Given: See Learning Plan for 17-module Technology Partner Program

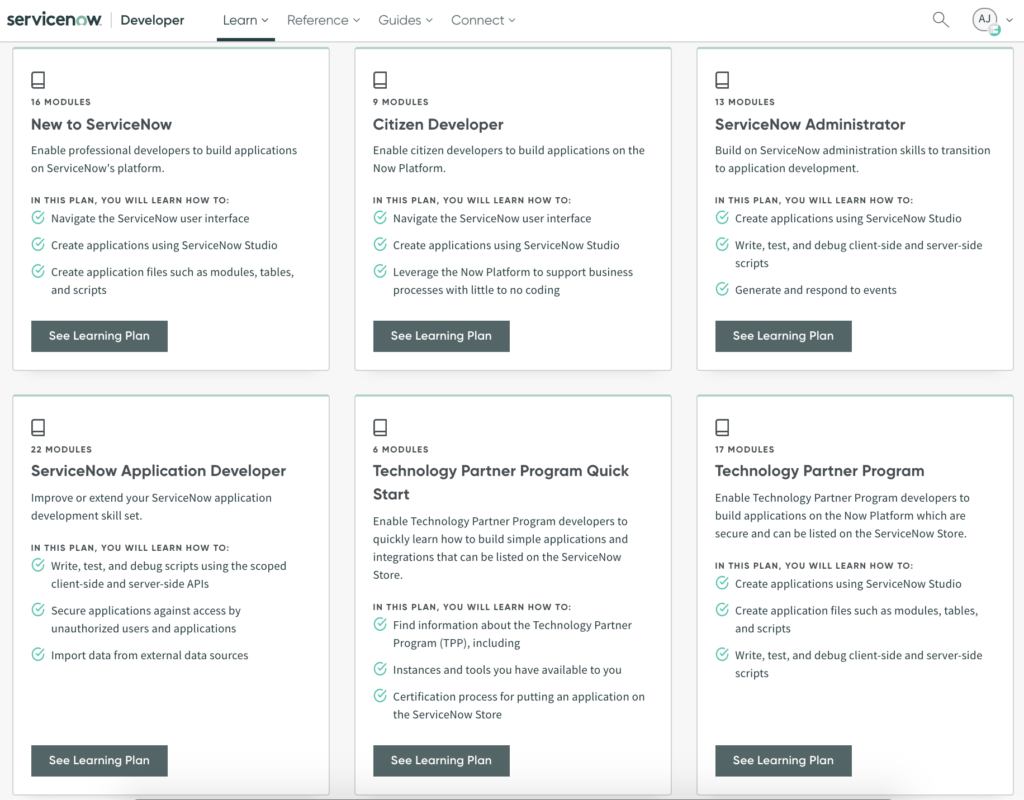Looking at the screenshot, I should [783, 760].
